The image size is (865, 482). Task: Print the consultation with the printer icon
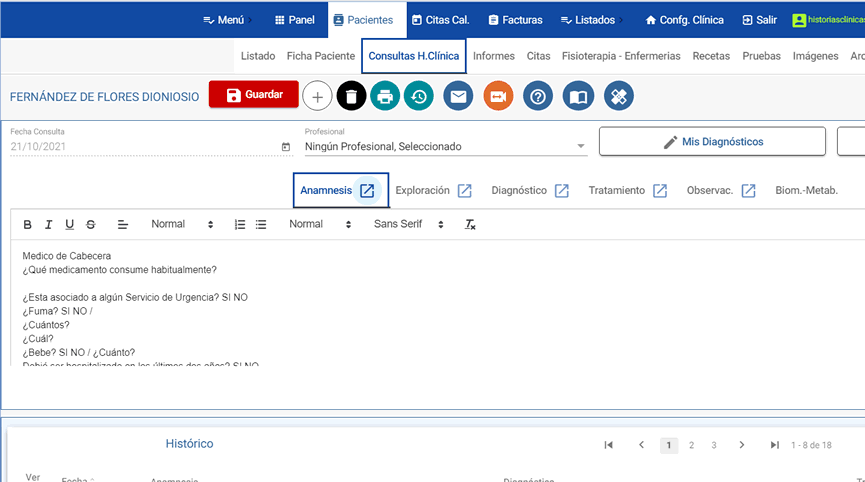(x=385, y=96)
